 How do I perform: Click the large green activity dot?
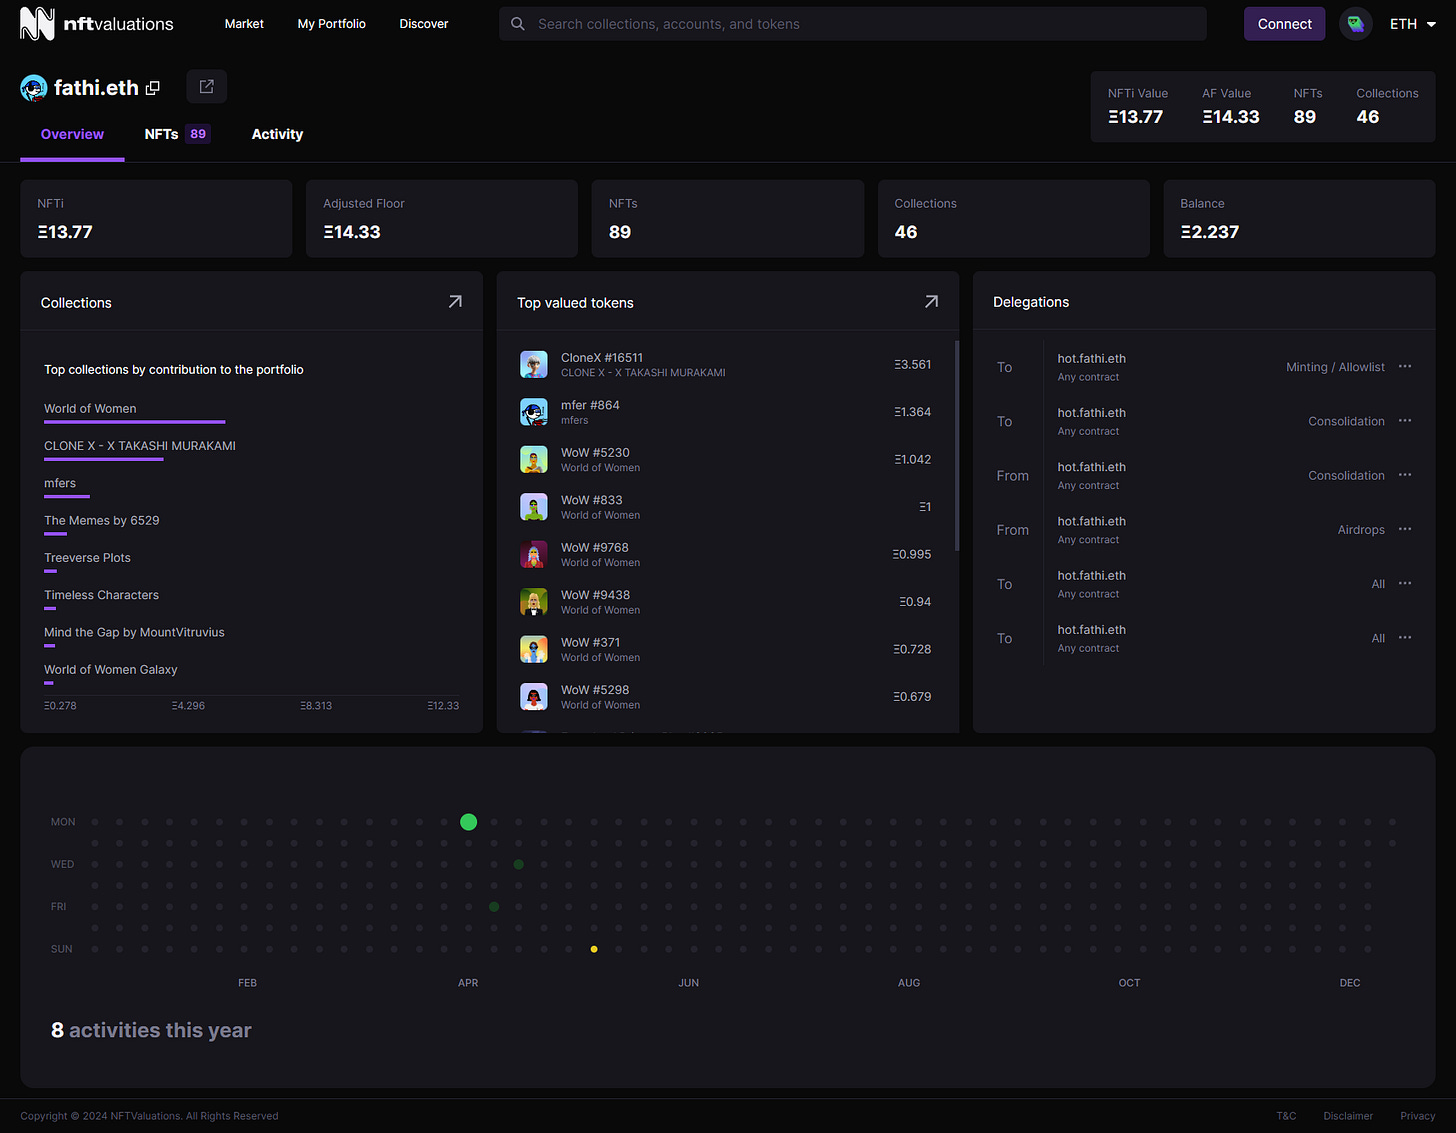click(468, 822)
